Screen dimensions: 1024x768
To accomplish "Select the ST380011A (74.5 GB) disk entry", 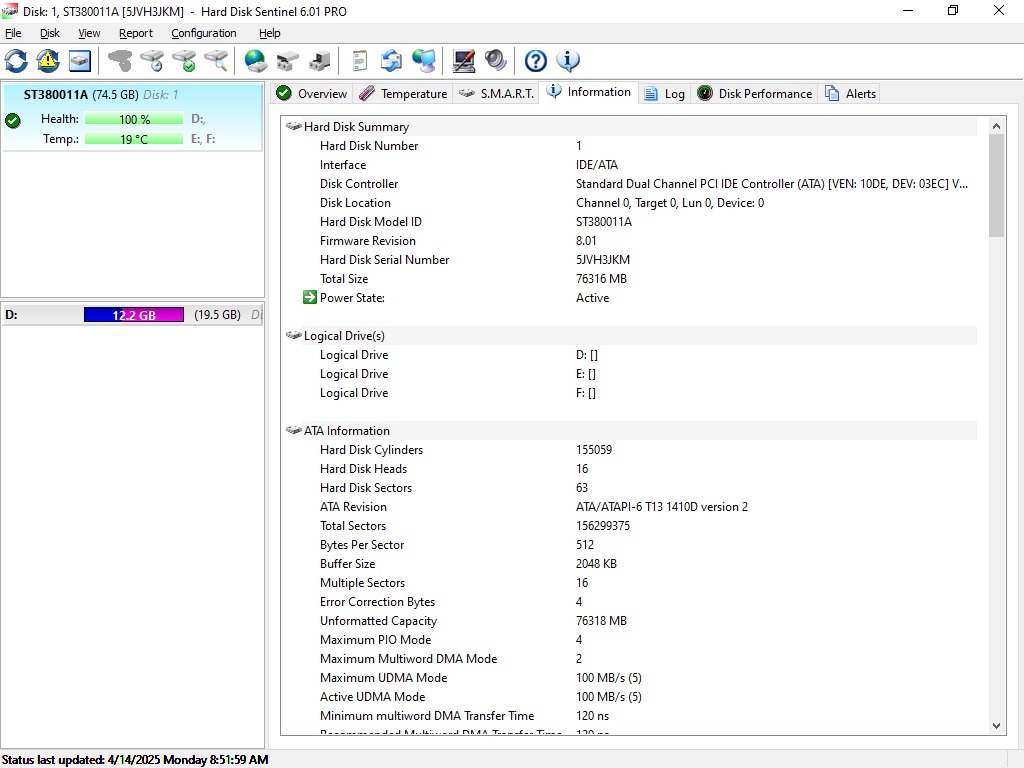I will (133, 117).
